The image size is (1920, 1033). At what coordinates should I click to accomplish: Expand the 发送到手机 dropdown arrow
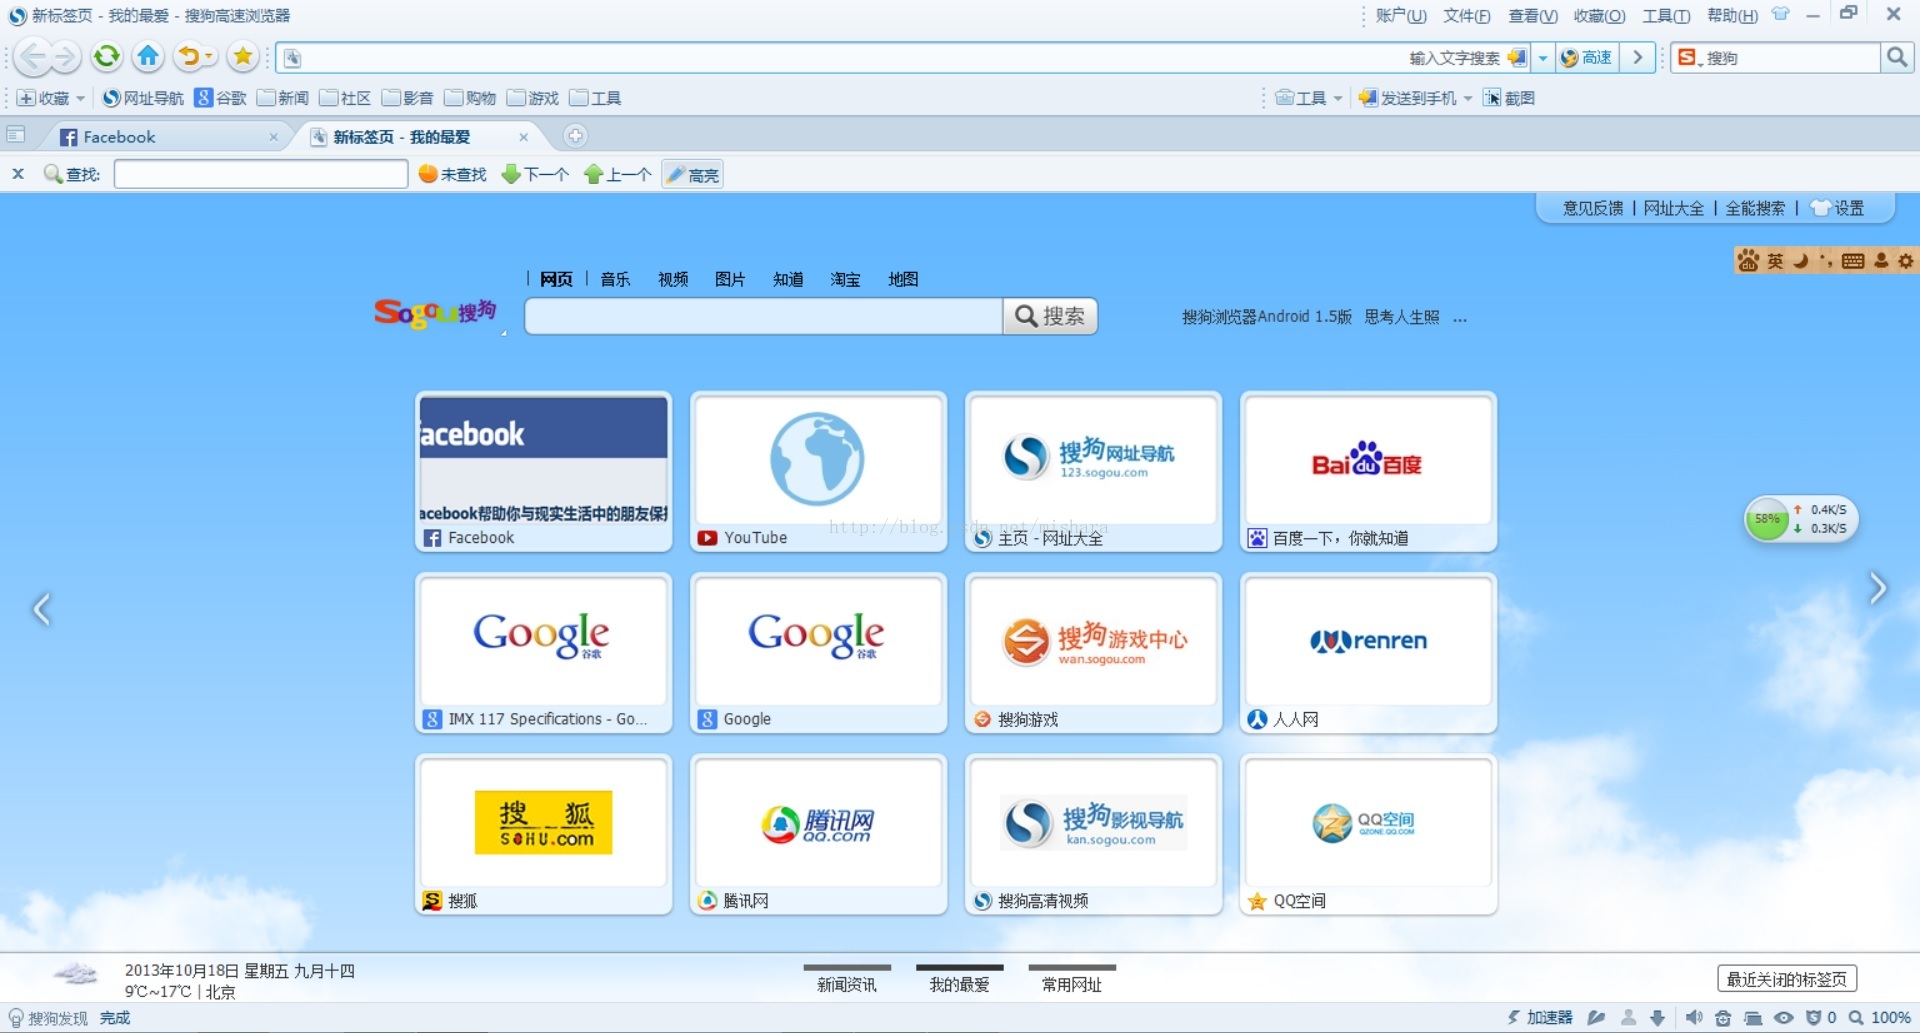point(1467,97)
